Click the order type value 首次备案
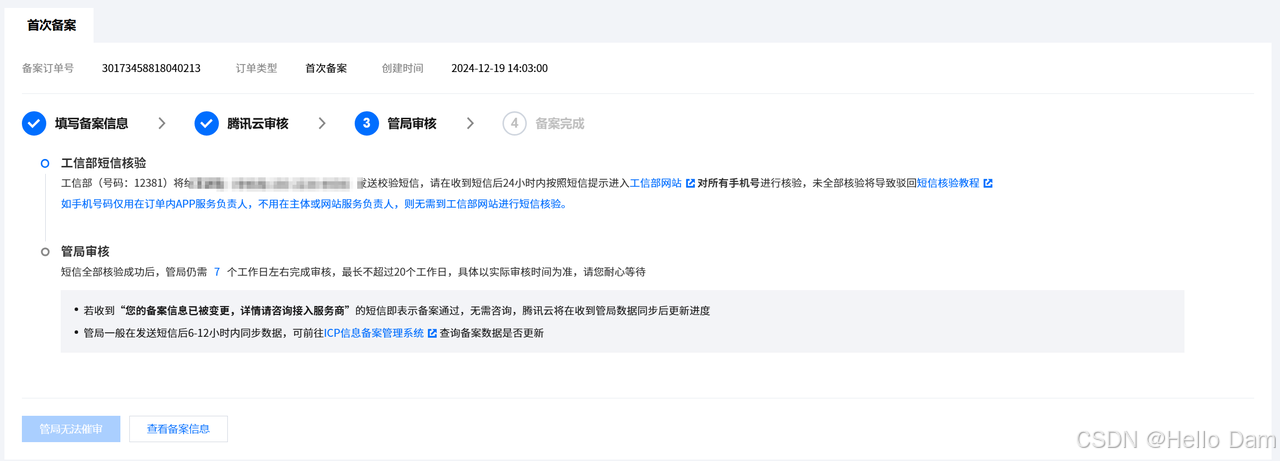 (x=326, y=69)
